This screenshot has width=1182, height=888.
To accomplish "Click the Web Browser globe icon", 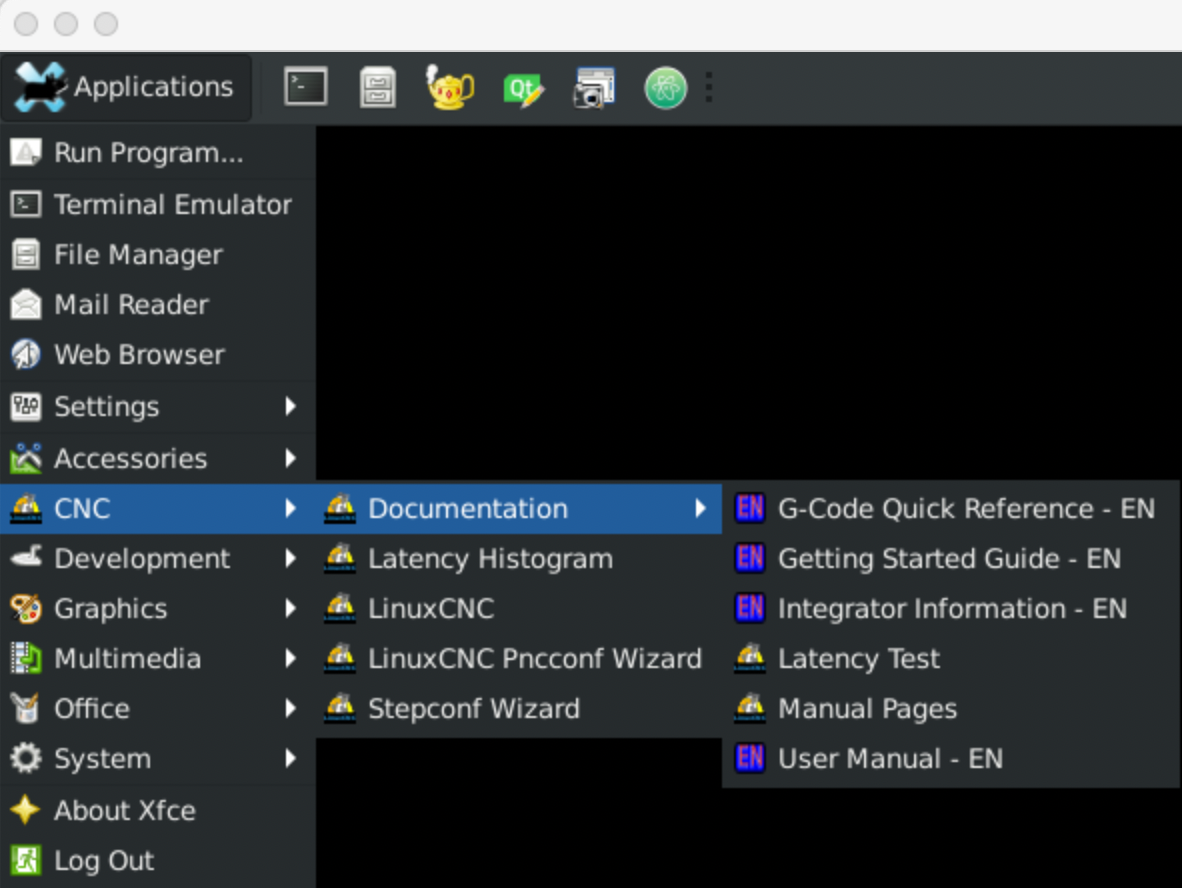I will pos(26,355).
